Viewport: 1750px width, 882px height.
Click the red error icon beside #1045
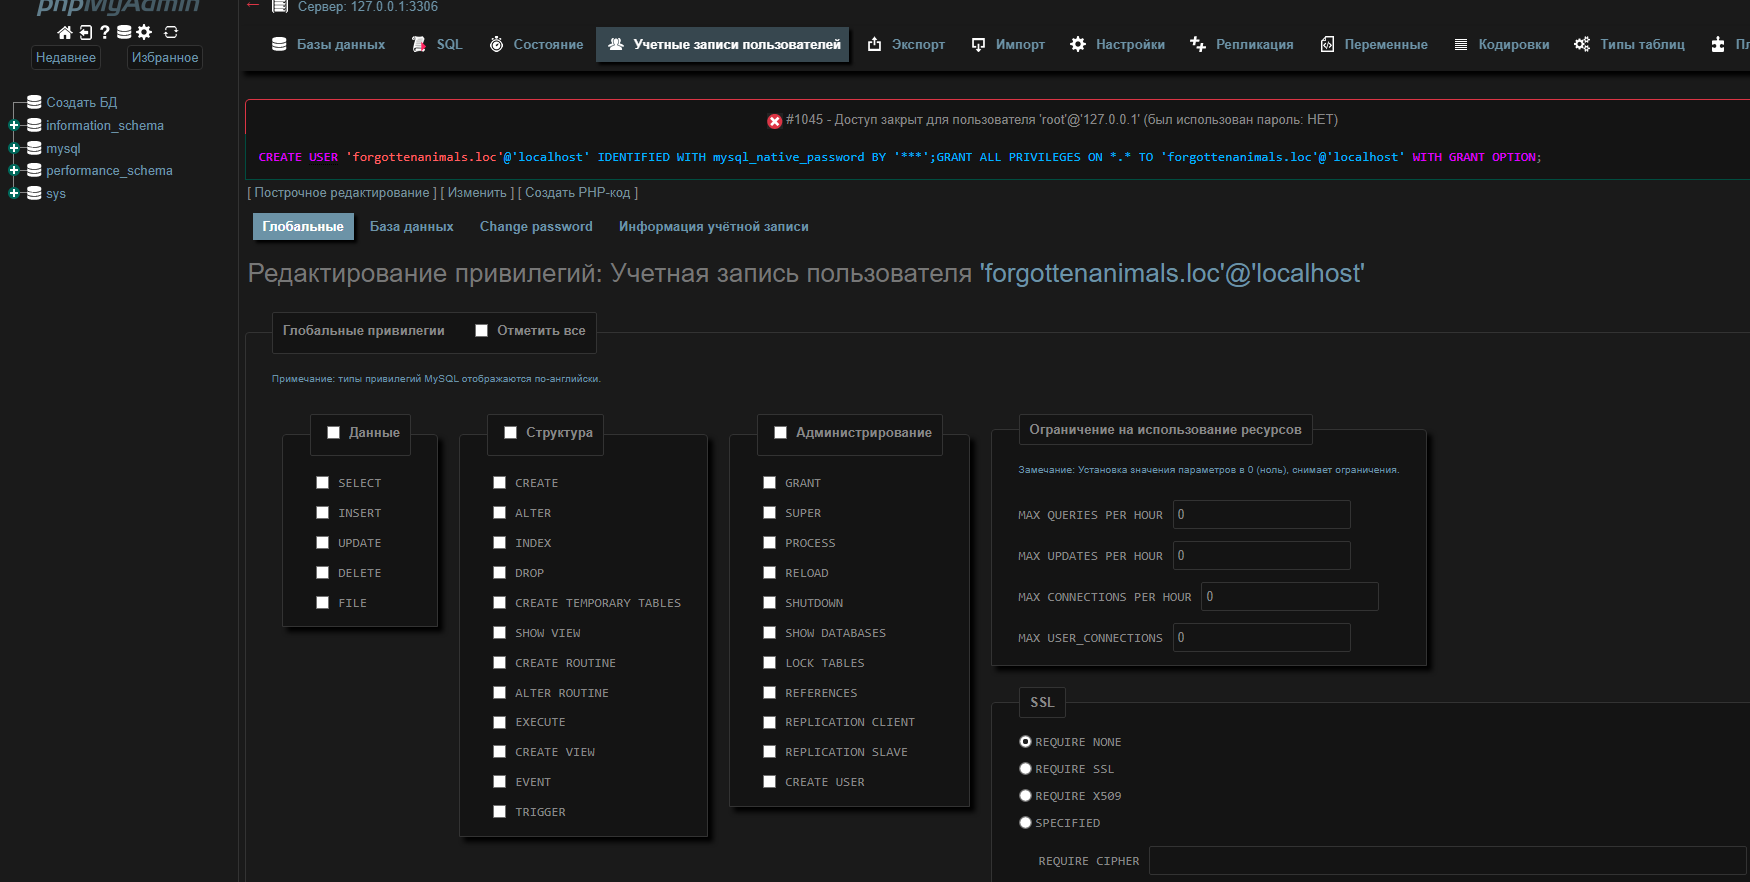[774, 121]
